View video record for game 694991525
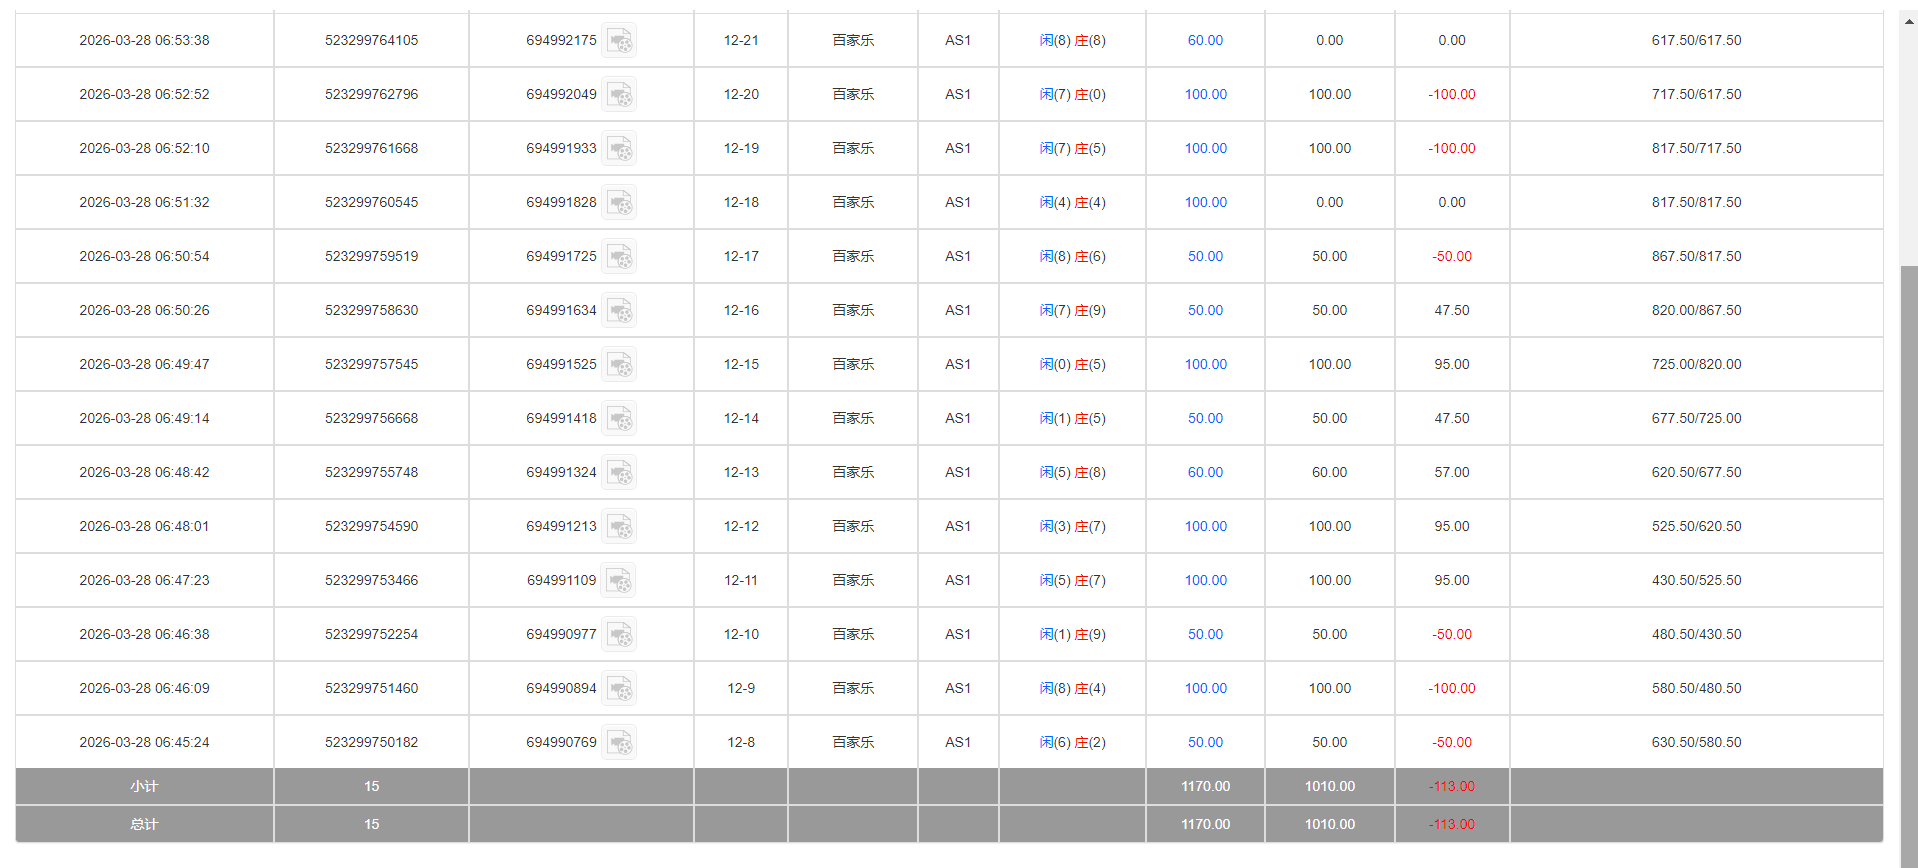 (x=619, y=365)
